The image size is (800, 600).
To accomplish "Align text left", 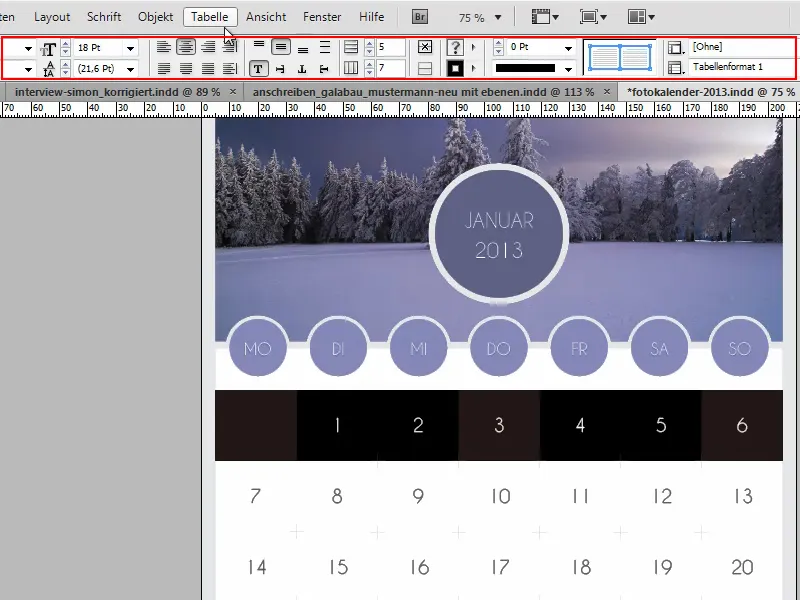I will 163,47.
